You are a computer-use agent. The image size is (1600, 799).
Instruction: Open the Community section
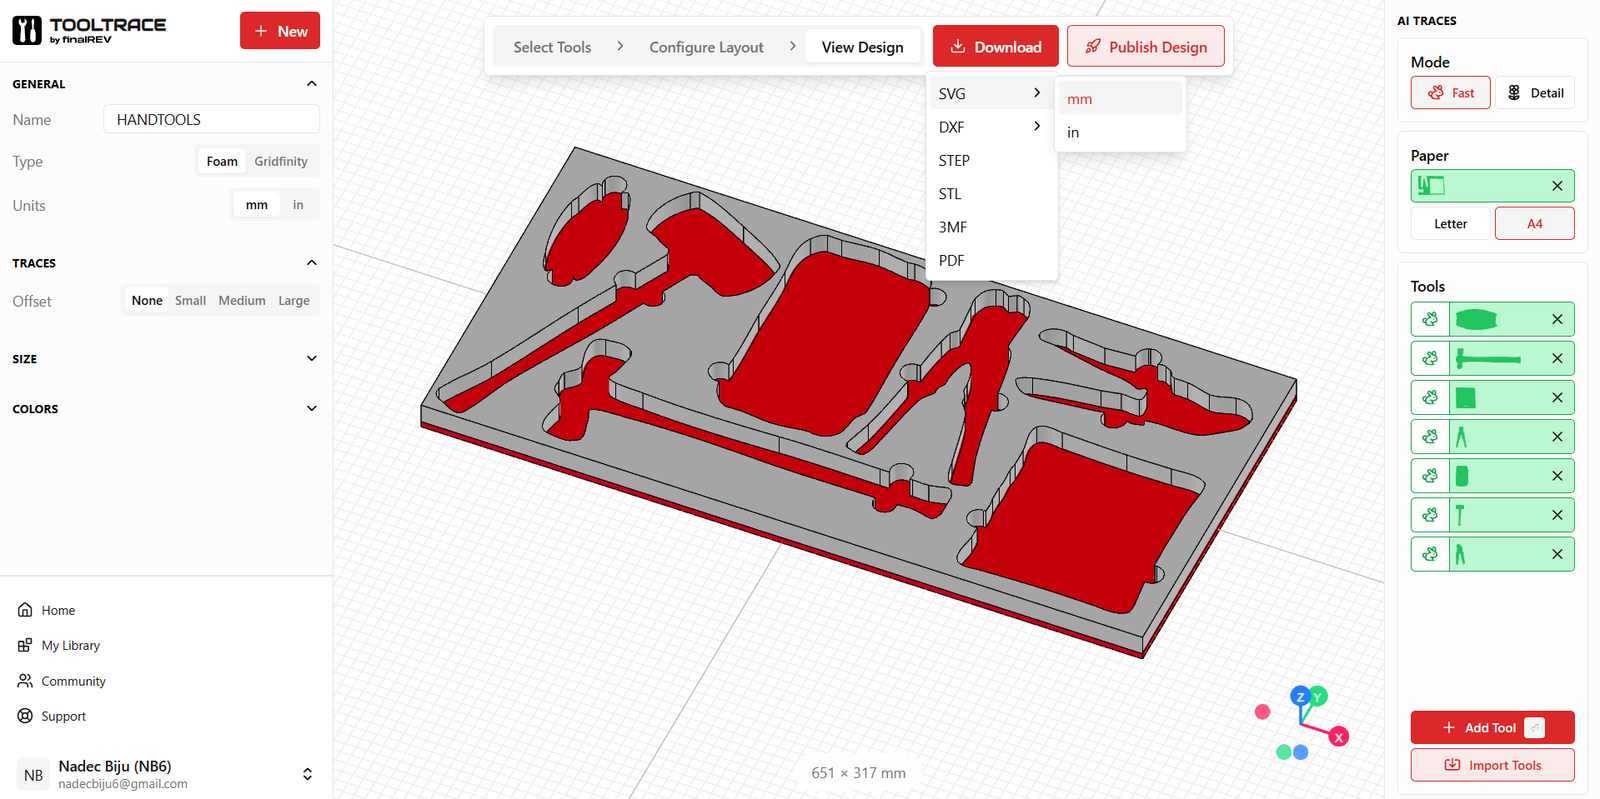point(61,681)
